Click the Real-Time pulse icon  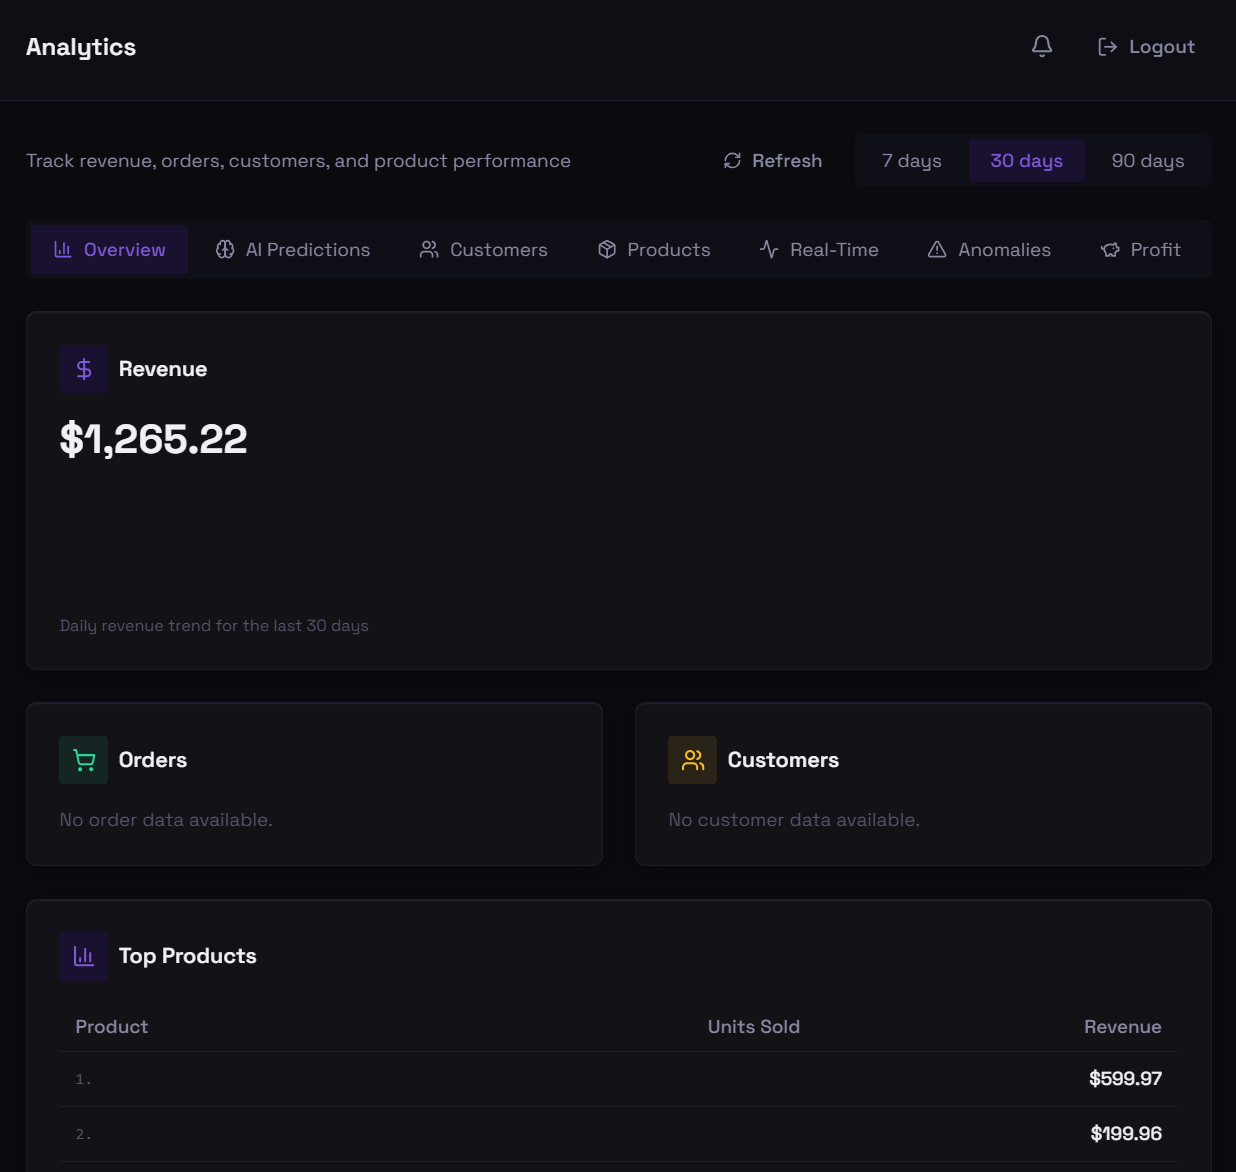[x=768, y=249]
